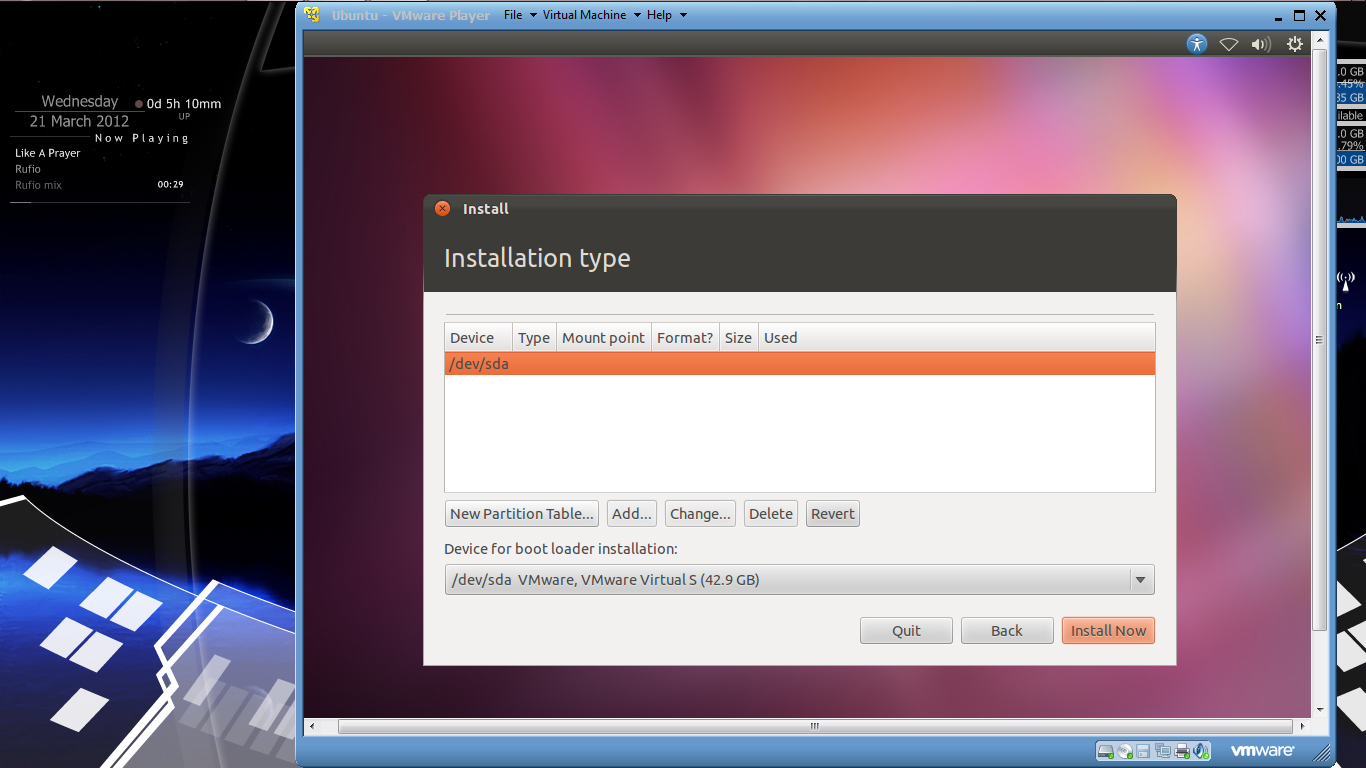Click the Size column header
1366x768 pixels.
(739, 338)
